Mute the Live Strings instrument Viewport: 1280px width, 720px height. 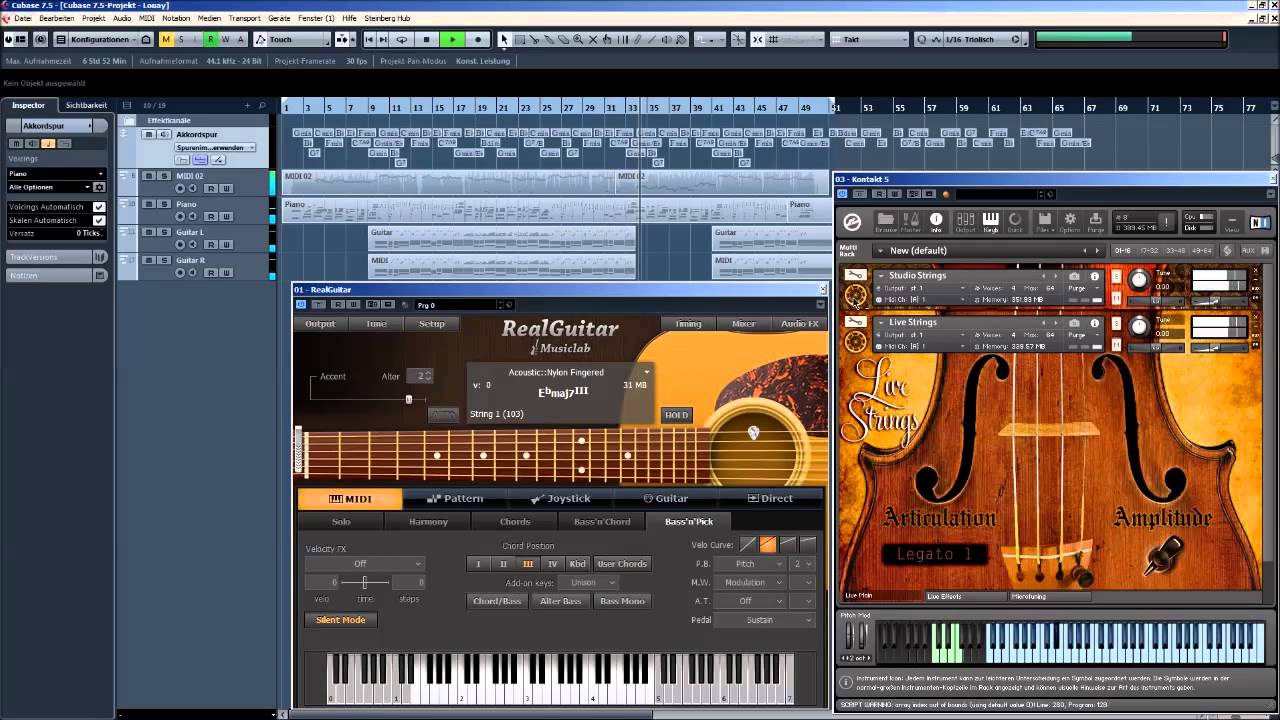pyautogui.click(x=1117, y=345)
